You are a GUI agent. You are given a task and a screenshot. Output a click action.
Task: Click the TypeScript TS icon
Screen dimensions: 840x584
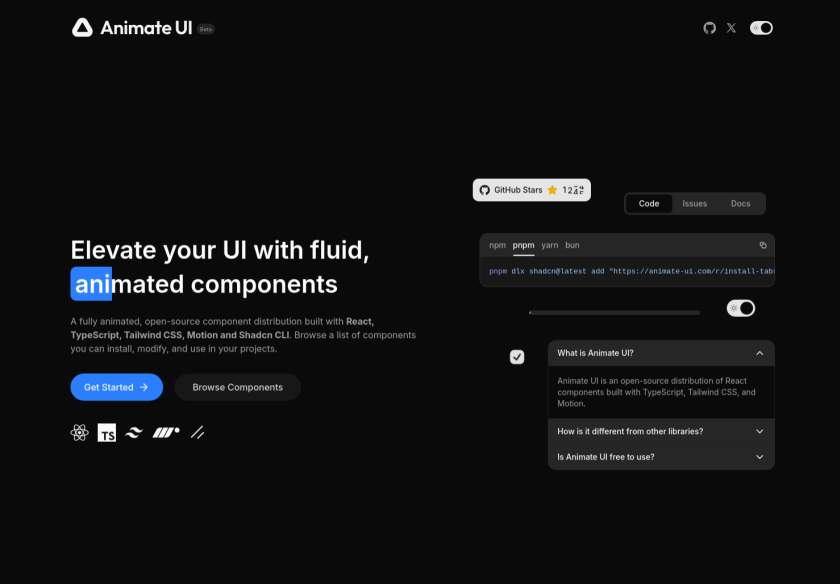pos(107,432)
